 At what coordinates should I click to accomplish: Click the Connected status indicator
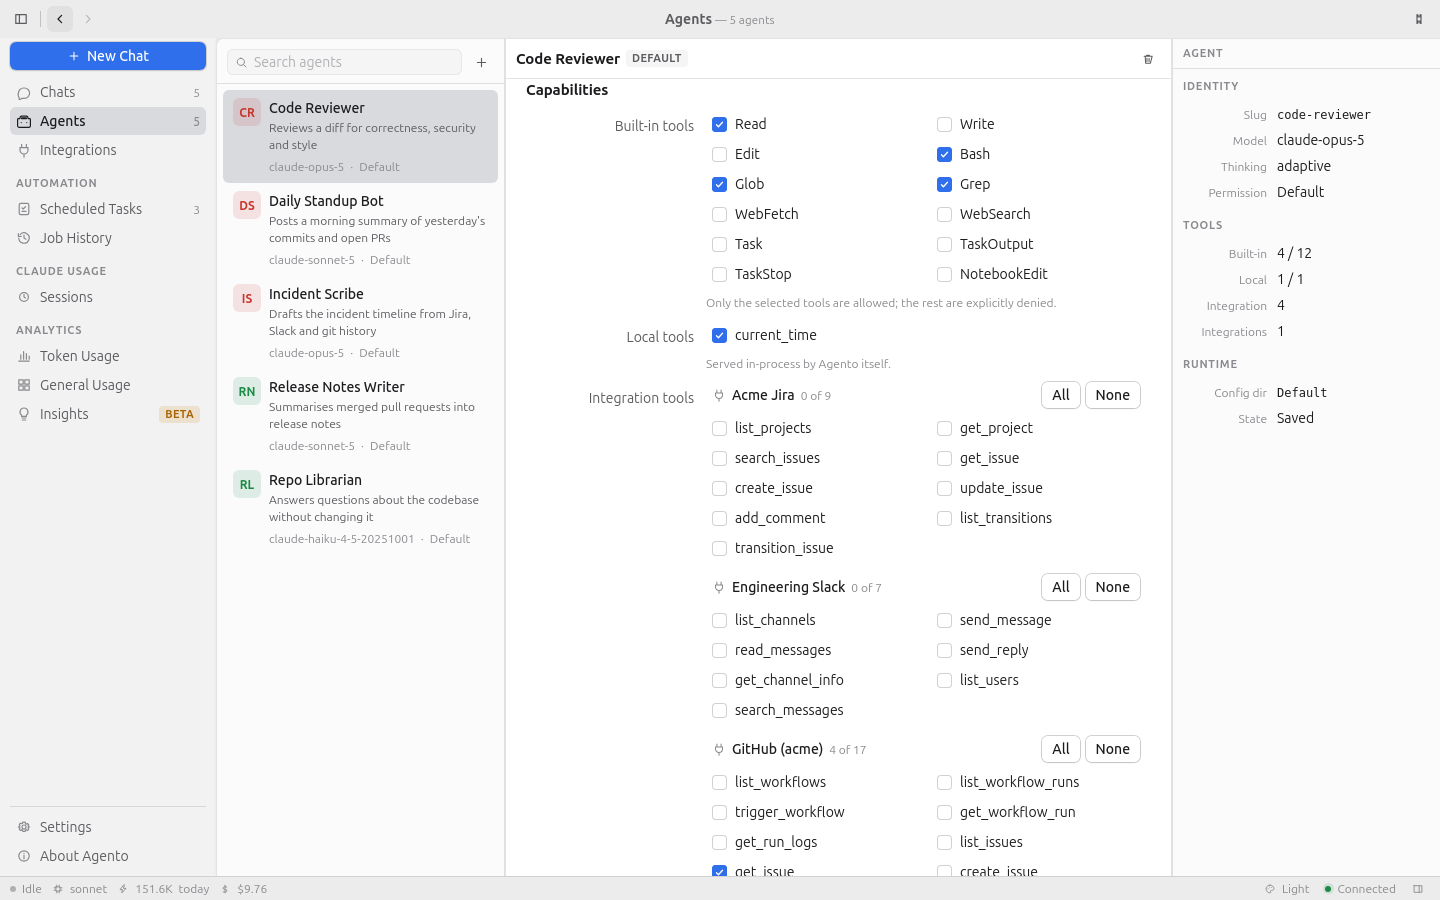pyautogui.click(x=1359, y=889)
